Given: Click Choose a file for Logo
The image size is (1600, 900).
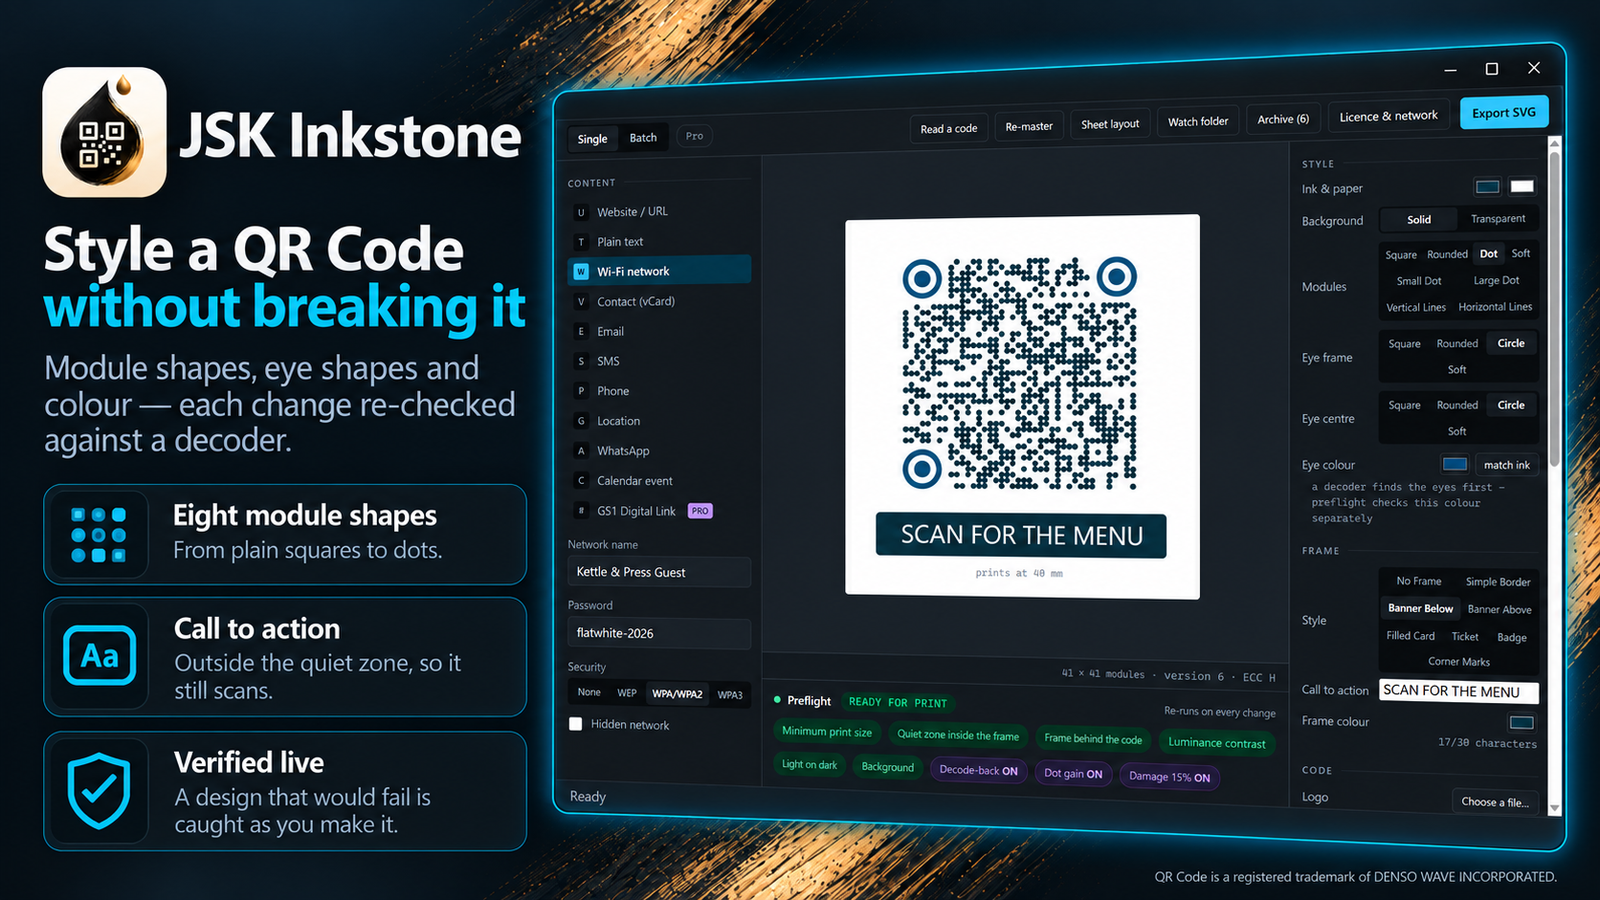Looking at the screenshot, I should [1494, 802].
